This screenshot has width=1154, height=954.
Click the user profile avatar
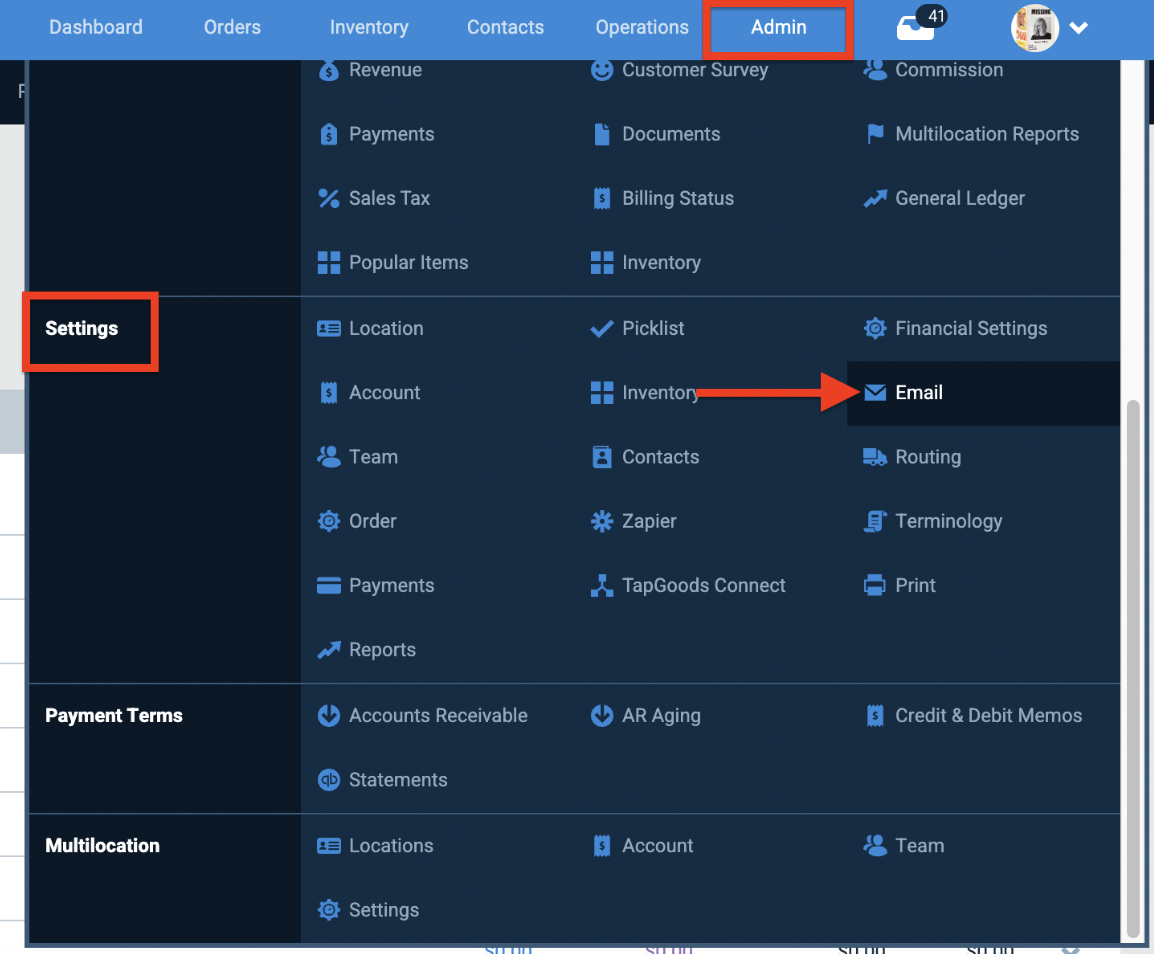pos(1034,27)
